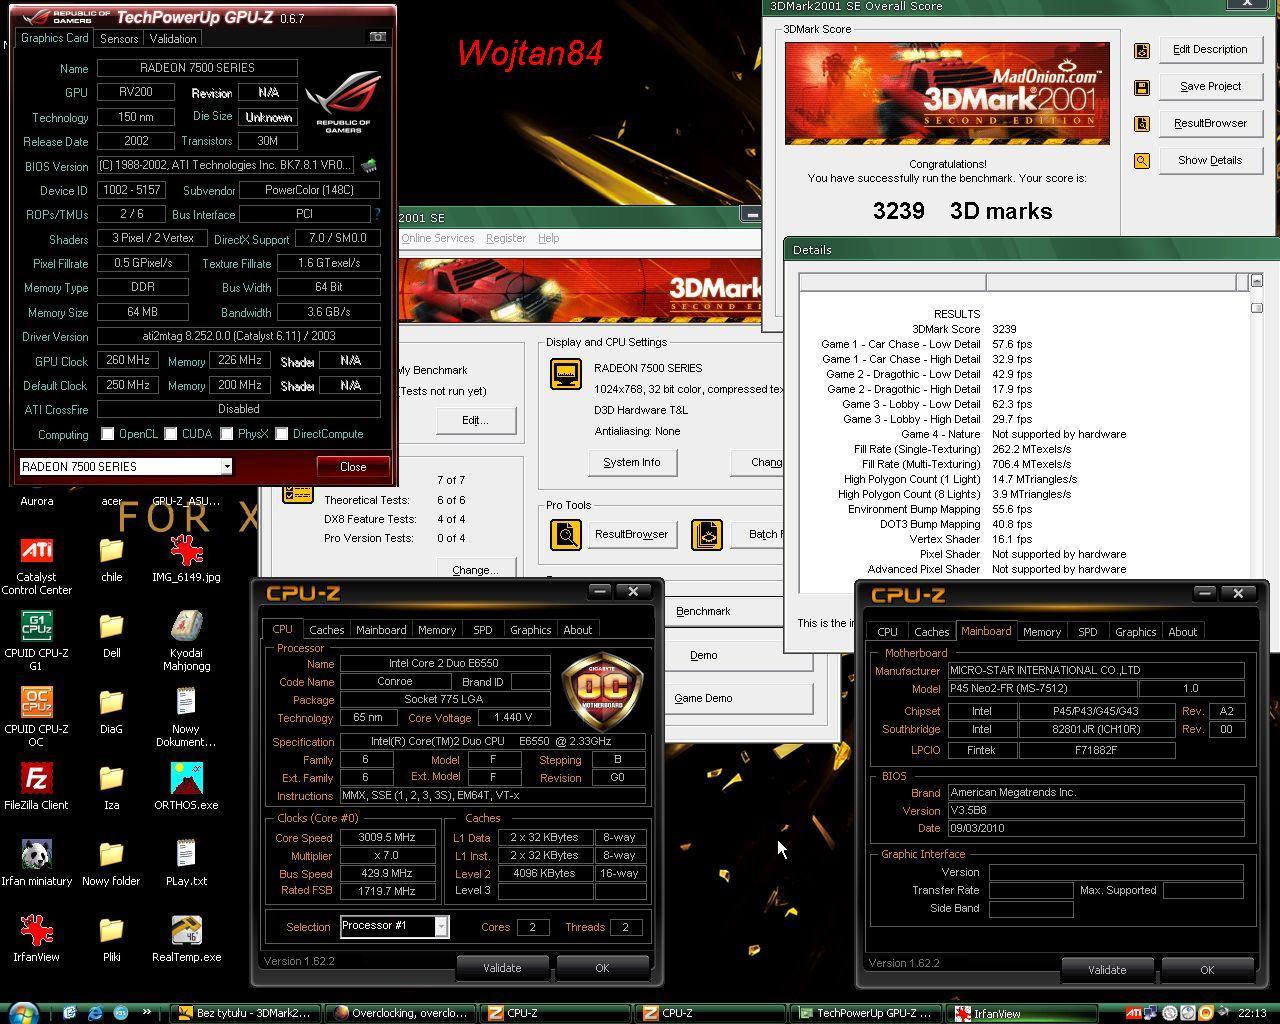Open the Dell folder on desktop
The height and width of the screenshot is (1024, 1280).
(x=111, y=635)
